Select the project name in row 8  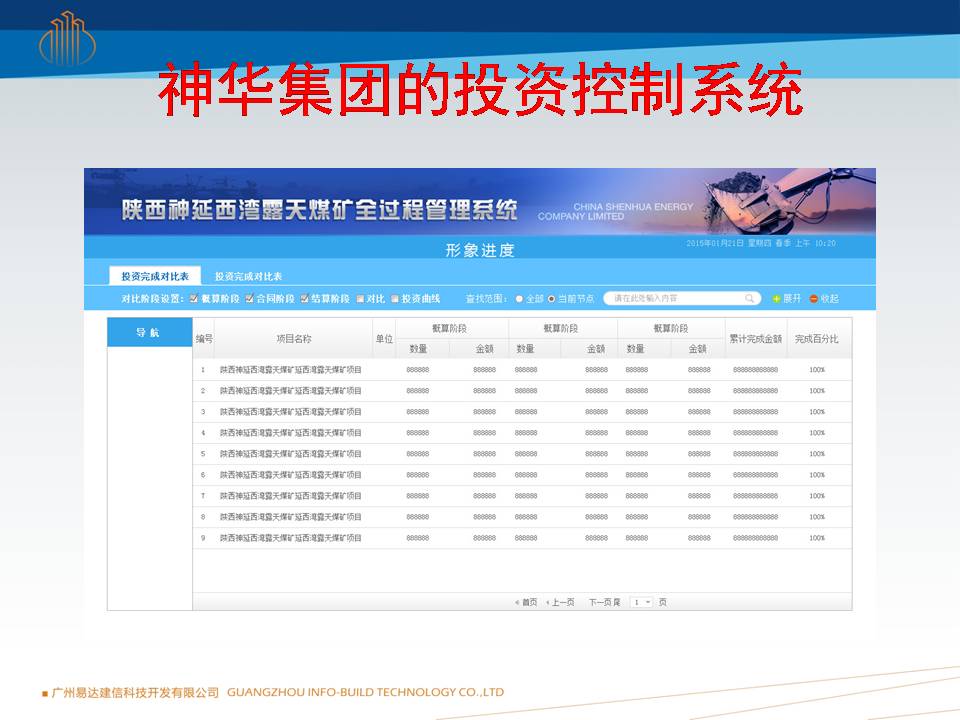[291, 517]
